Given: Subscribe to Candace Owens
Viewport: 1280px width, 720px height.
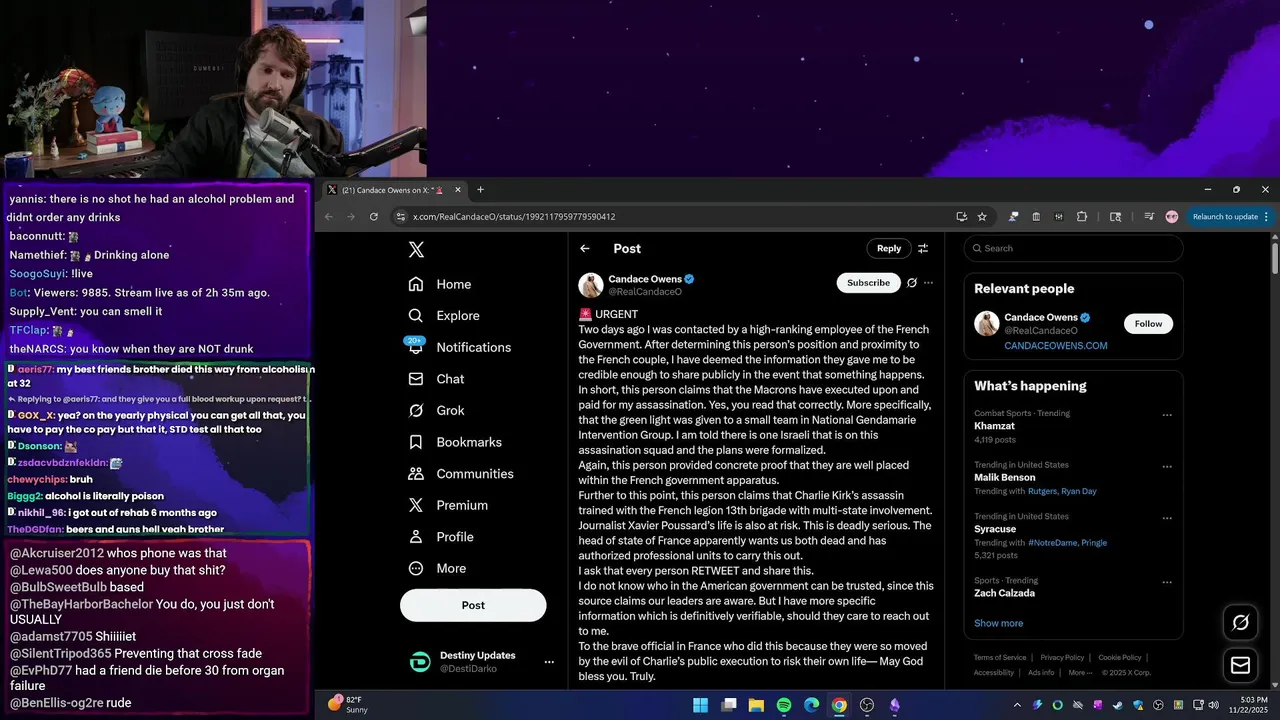Looking at the screenshot, I should tap(868, 283).
